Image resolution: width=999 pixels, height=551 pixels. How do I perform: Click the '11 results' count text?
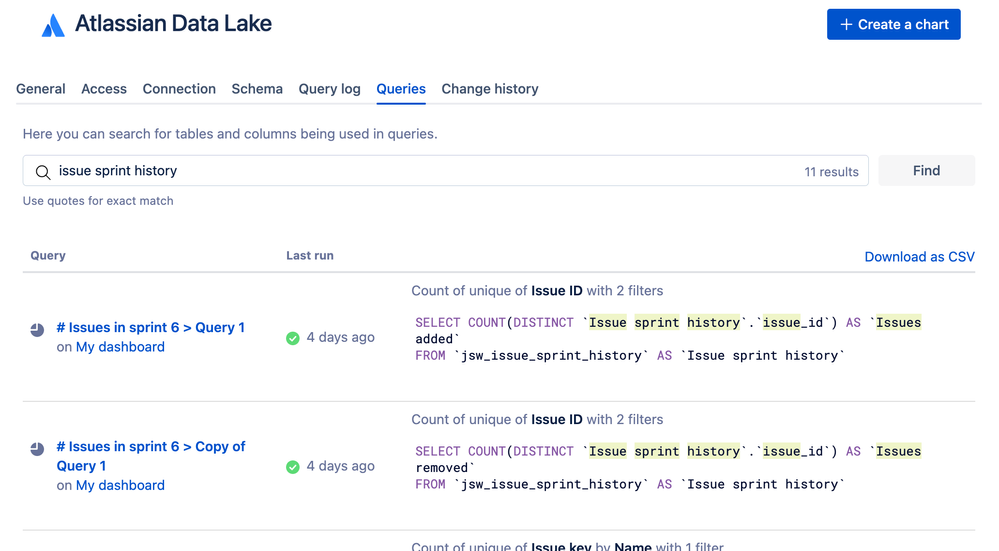tap(831, 171)
